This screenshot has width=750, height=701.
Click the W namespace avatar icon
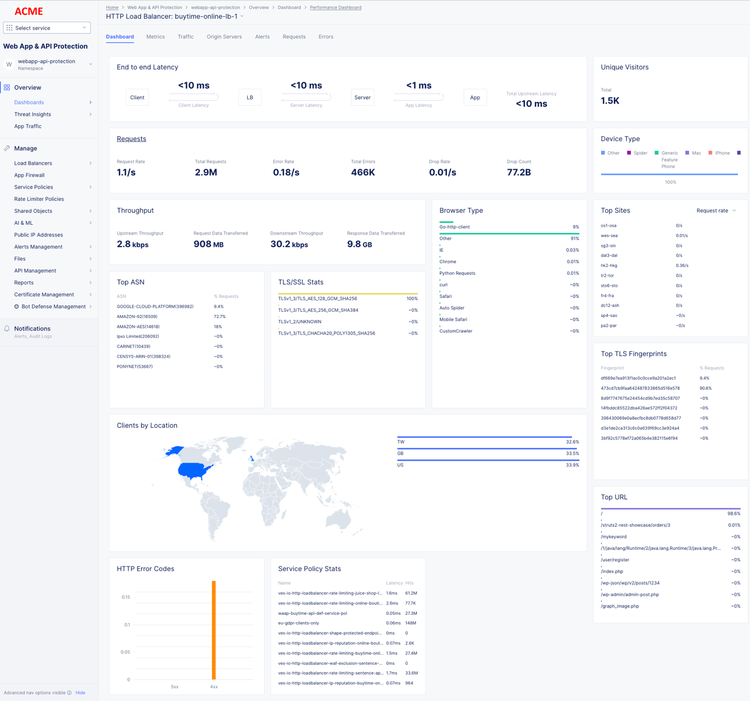click(9, 64)
